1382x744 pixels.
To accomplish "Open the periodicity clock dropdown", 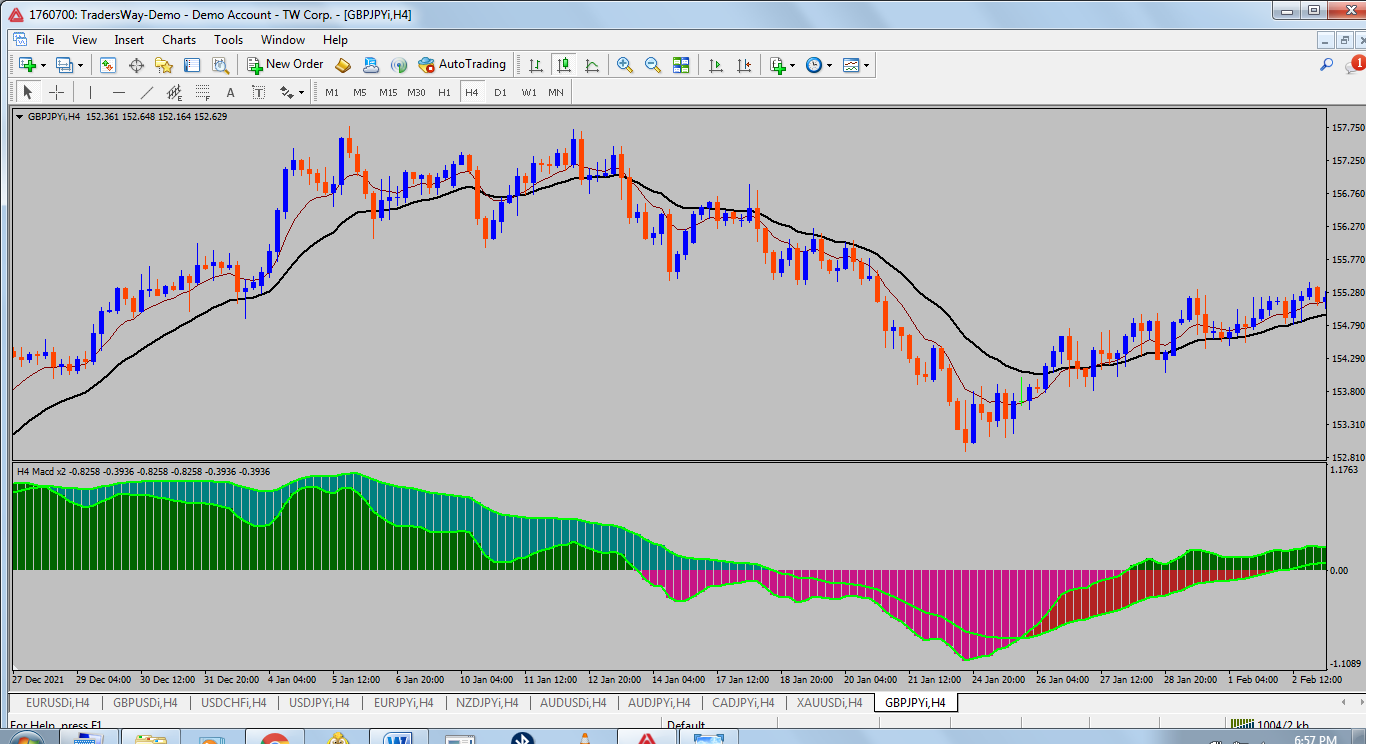I will tap(830, 66).
